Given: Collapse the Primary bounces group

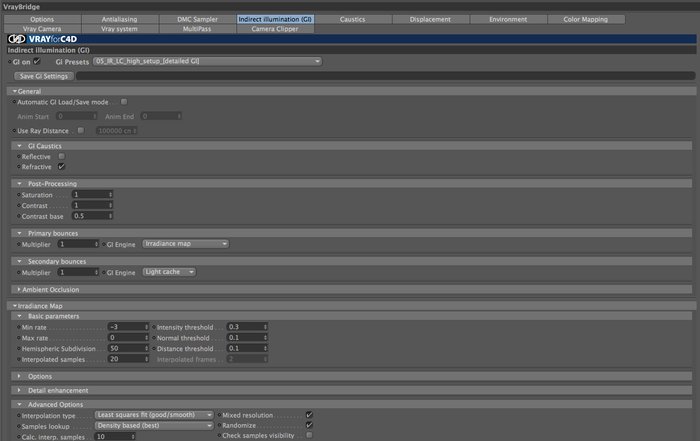Looking at the screenshot, I should coord(19,233).
